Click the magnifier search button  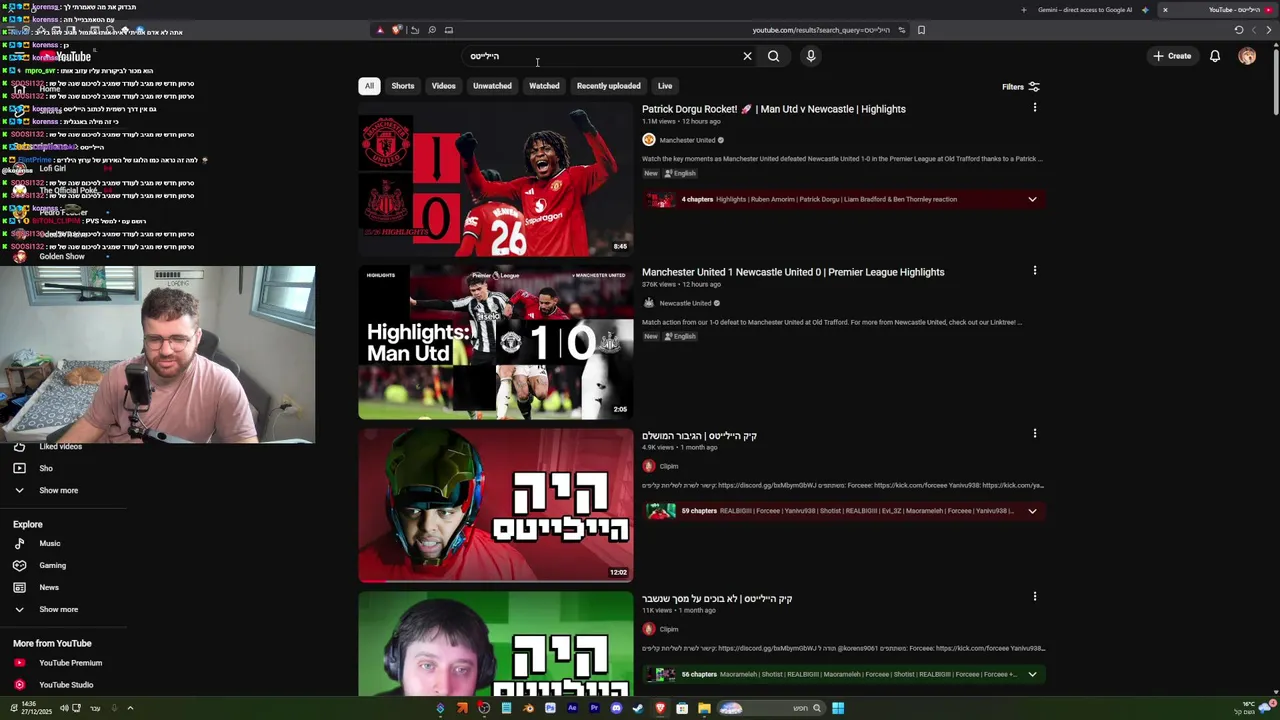(773, 56)
